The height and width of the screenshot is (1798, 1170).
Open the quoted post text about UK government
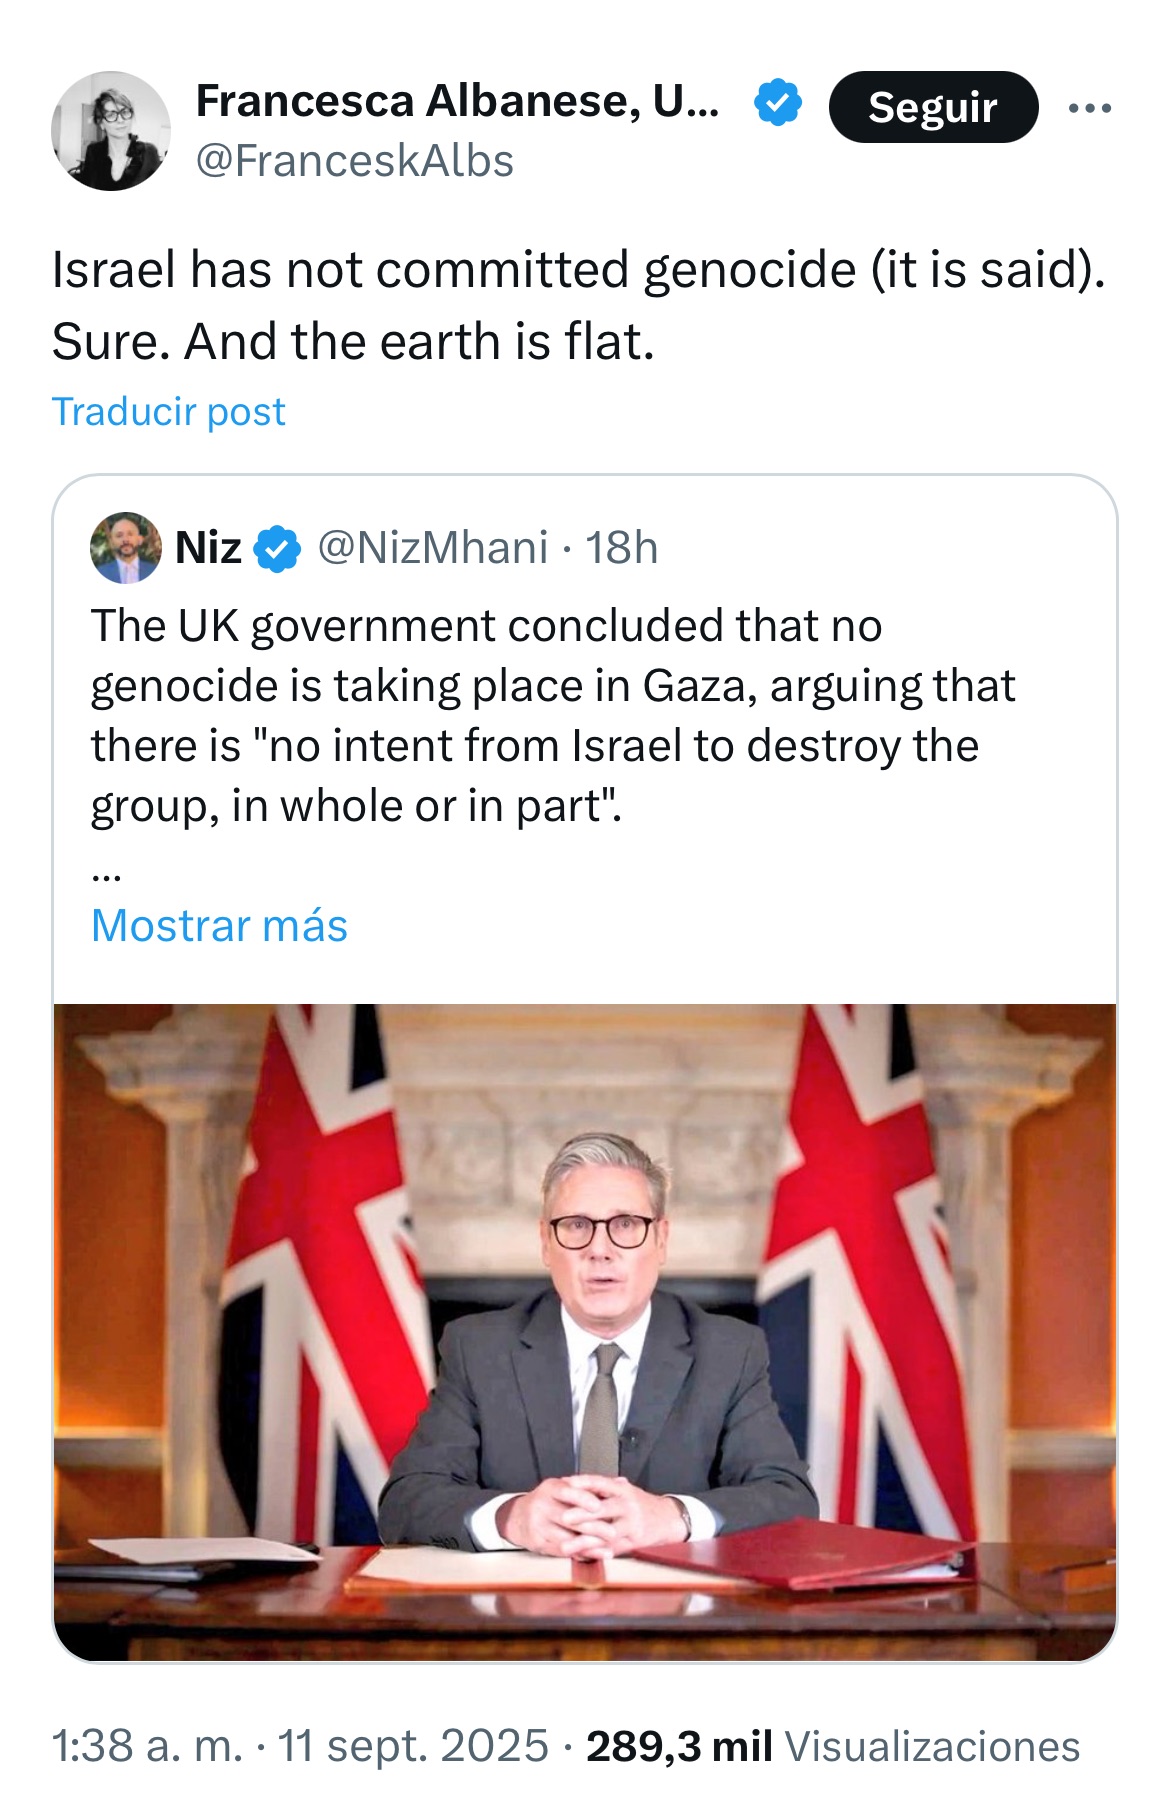coord(552,715)
